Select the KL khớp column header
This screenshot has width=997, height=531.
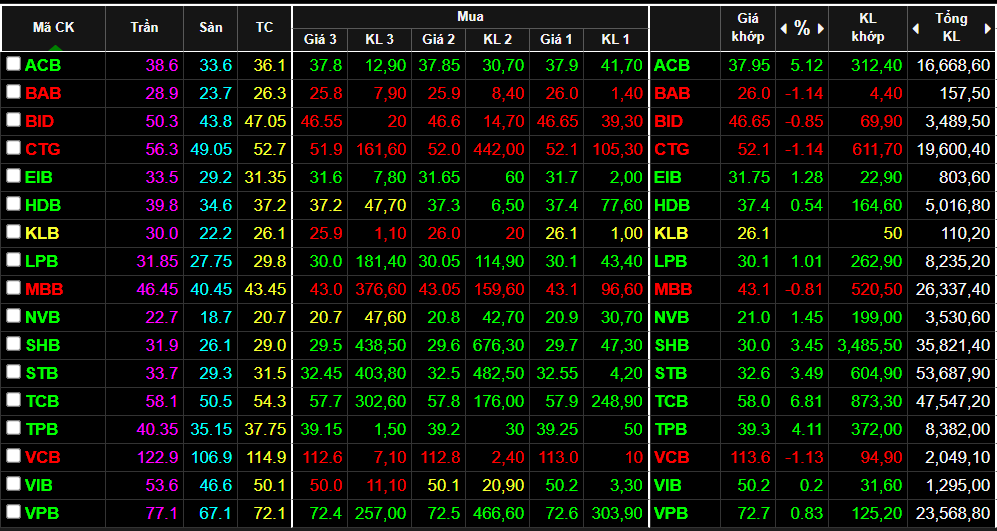(x=866, y=28)
